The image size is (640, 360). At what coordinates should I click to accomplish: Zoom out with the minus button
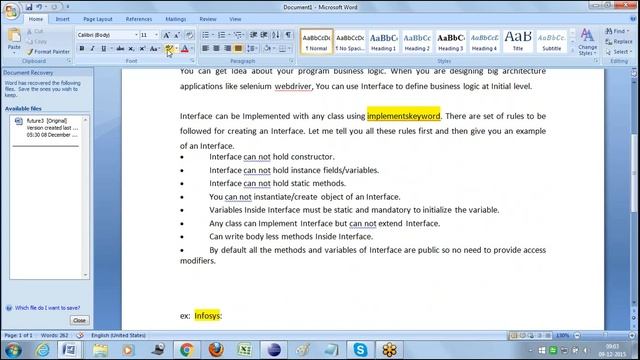(x=577, y=335)
